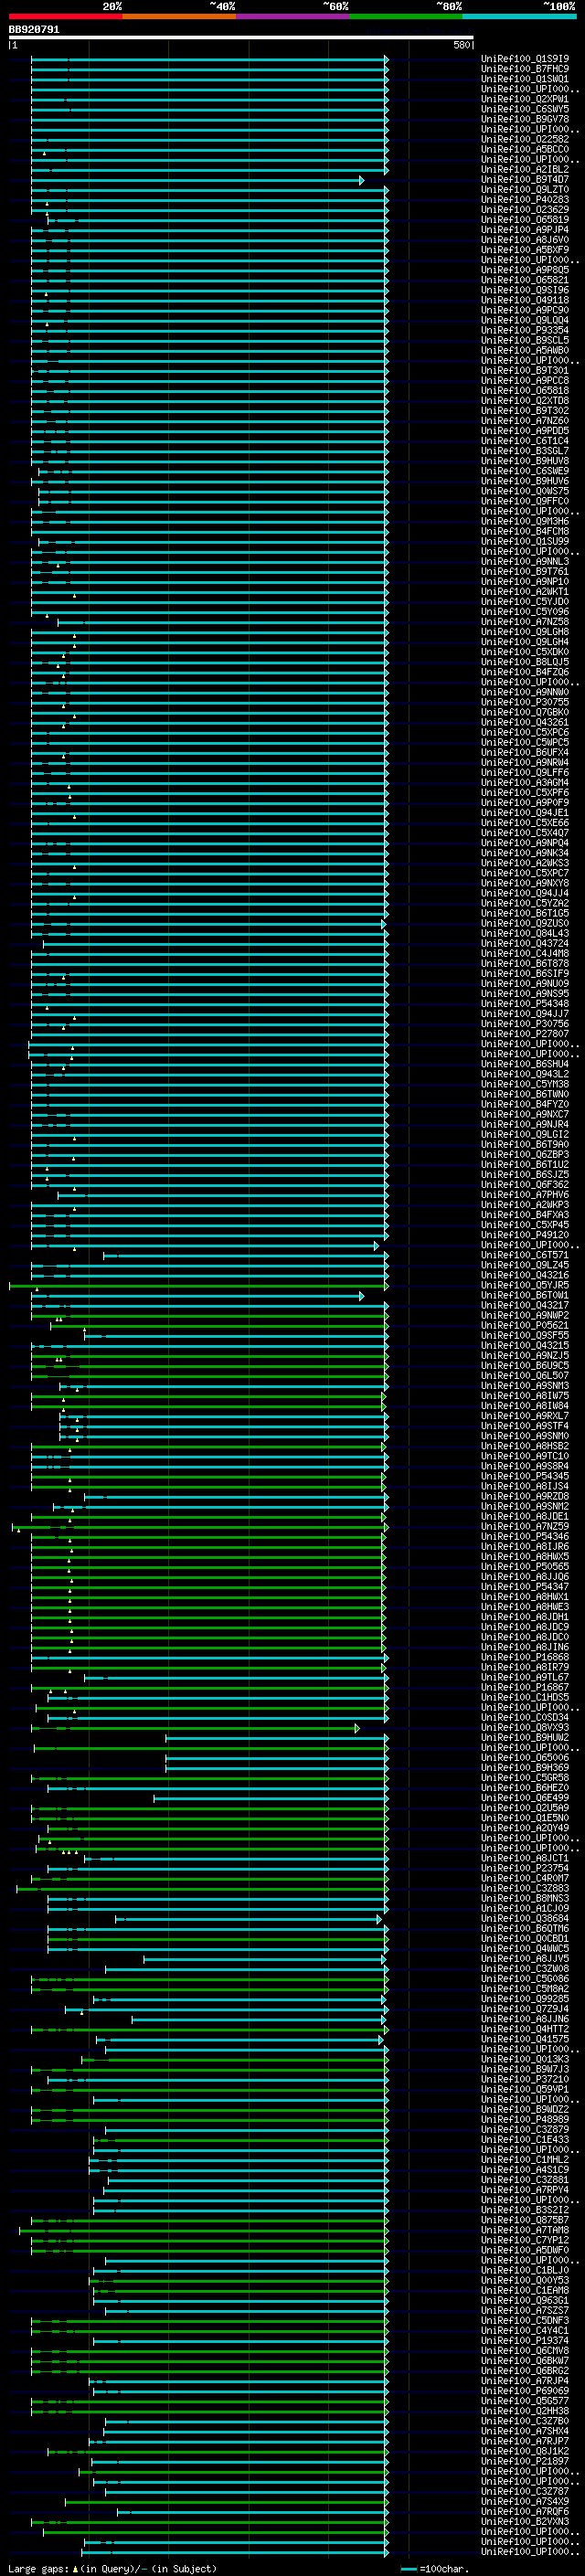
Task: Click the alignment arrowhead for UniRef100_B9T4D7
Action: 362,180
